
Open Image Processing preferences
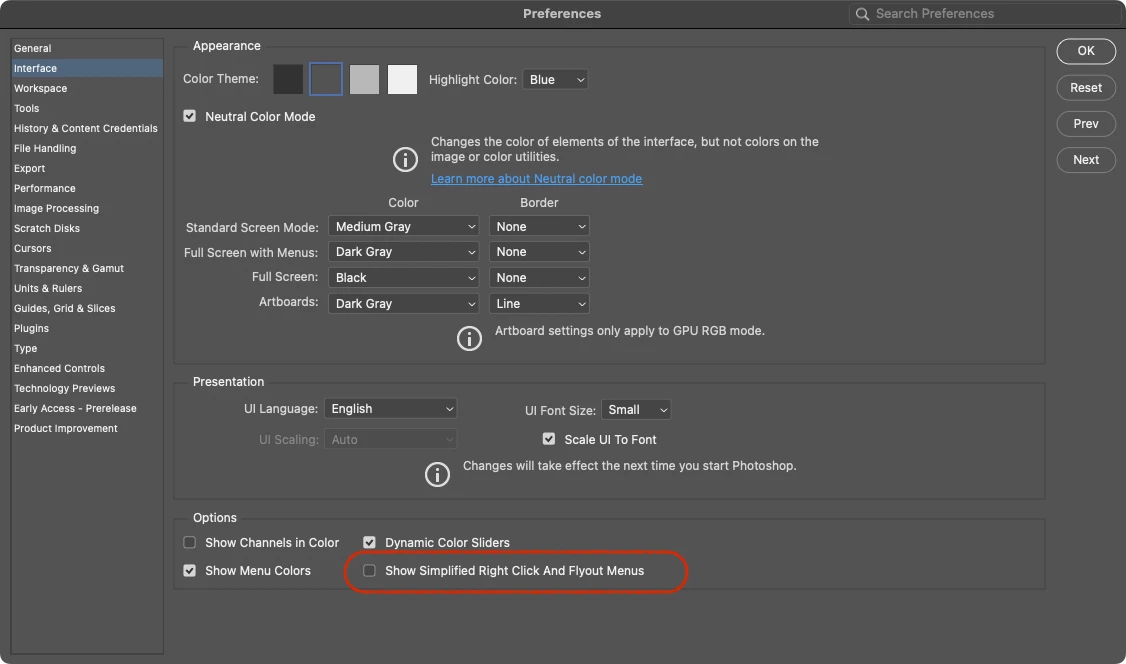click(87, 209)
